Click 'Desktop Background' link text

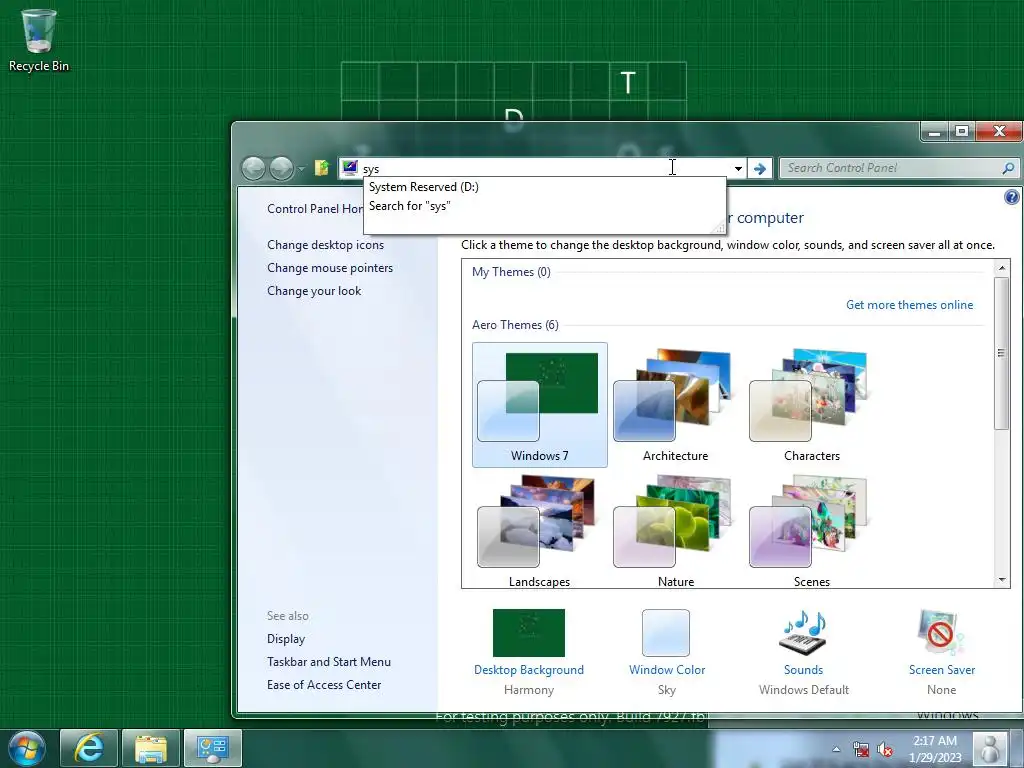(x=529, y=670)
